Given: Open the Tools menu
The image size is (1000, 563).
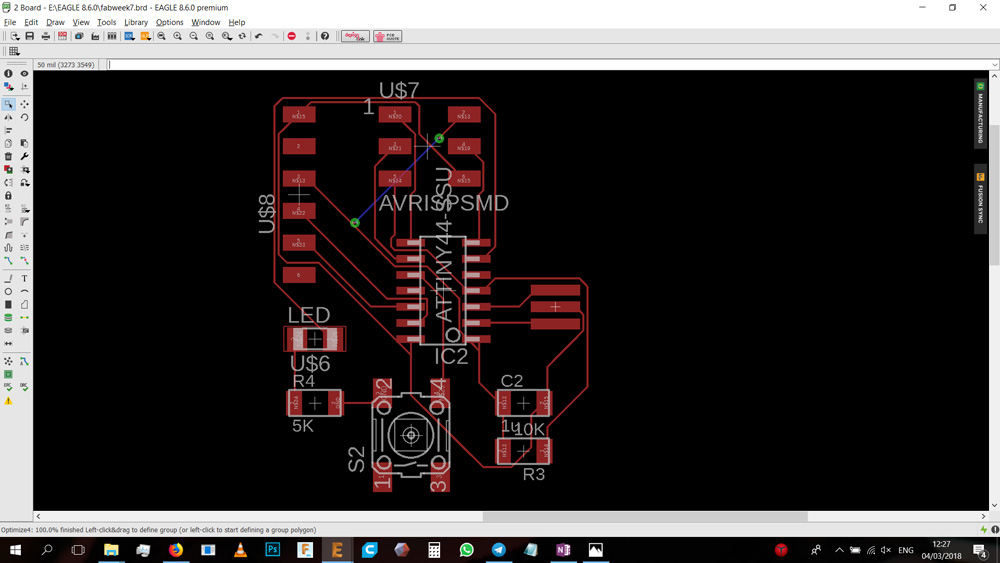Looking at the screenshot, I should [107, 22].
